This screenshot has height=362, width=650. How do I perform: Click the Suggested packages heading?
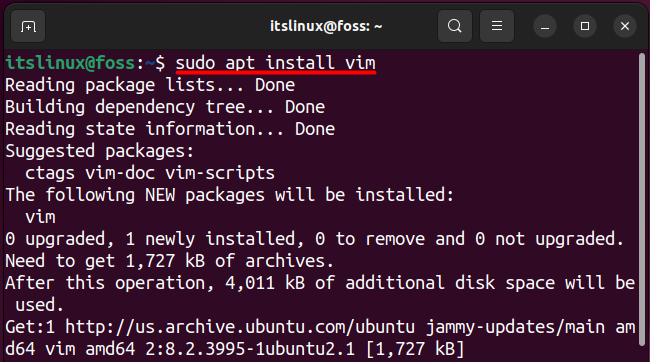(99, 151)
